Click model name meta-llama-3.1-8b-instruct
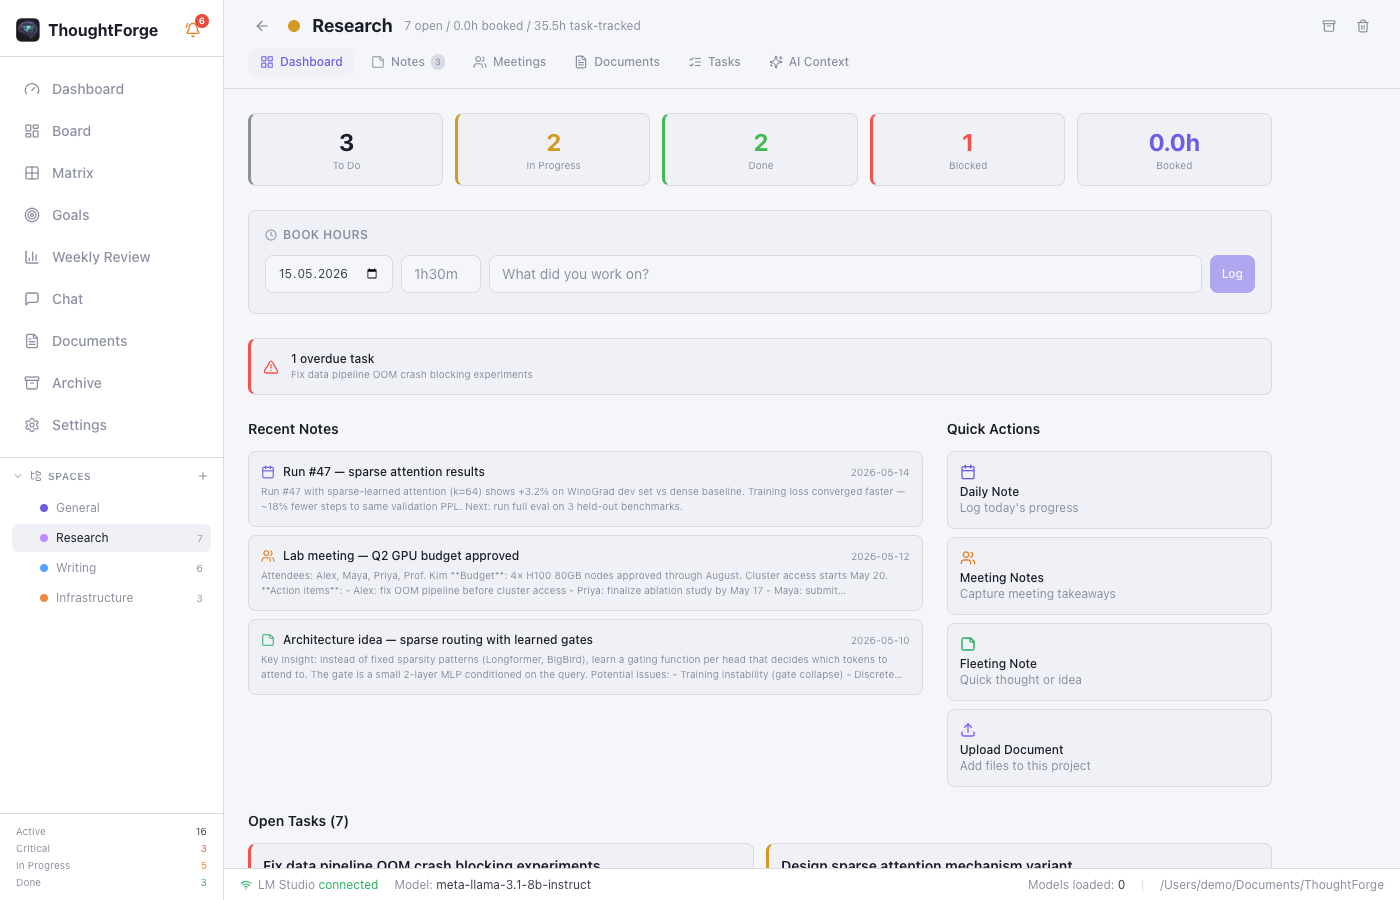 pyautogui.click(x=513, y=885)
